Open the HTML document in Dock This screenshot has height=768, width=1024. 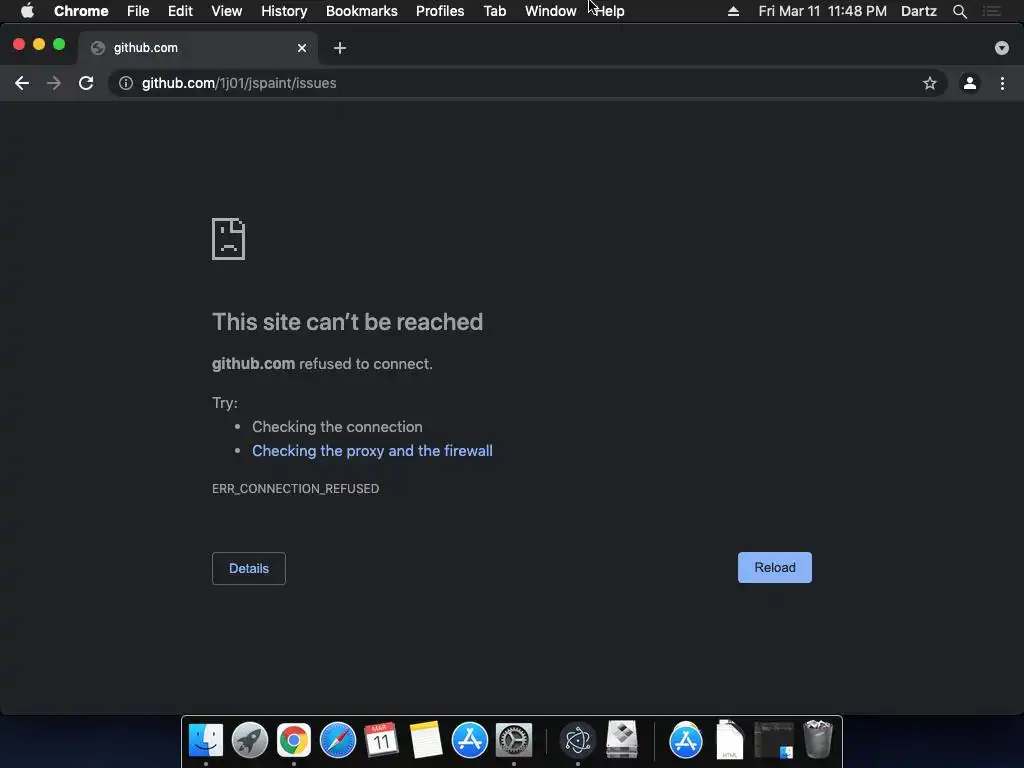click(x=729, y=740)
